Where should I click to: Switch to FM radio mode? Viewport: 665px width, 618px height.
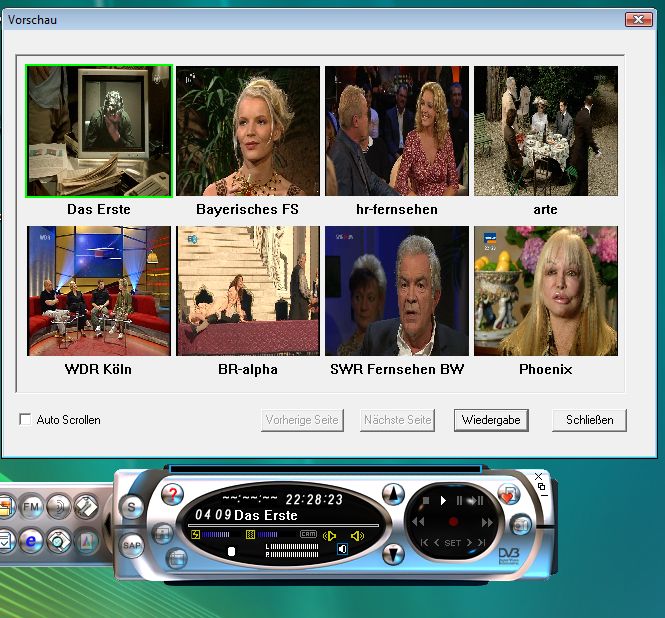click(x=31, y=506)
